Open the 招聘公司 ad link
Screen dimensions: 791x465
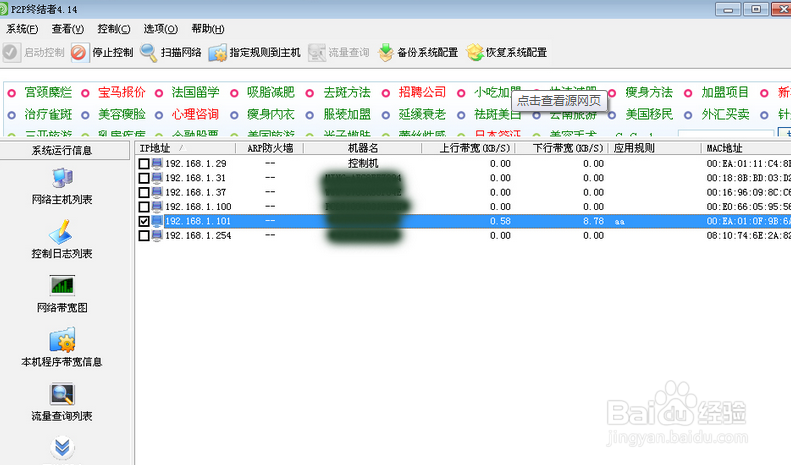[x=422, y=92]
